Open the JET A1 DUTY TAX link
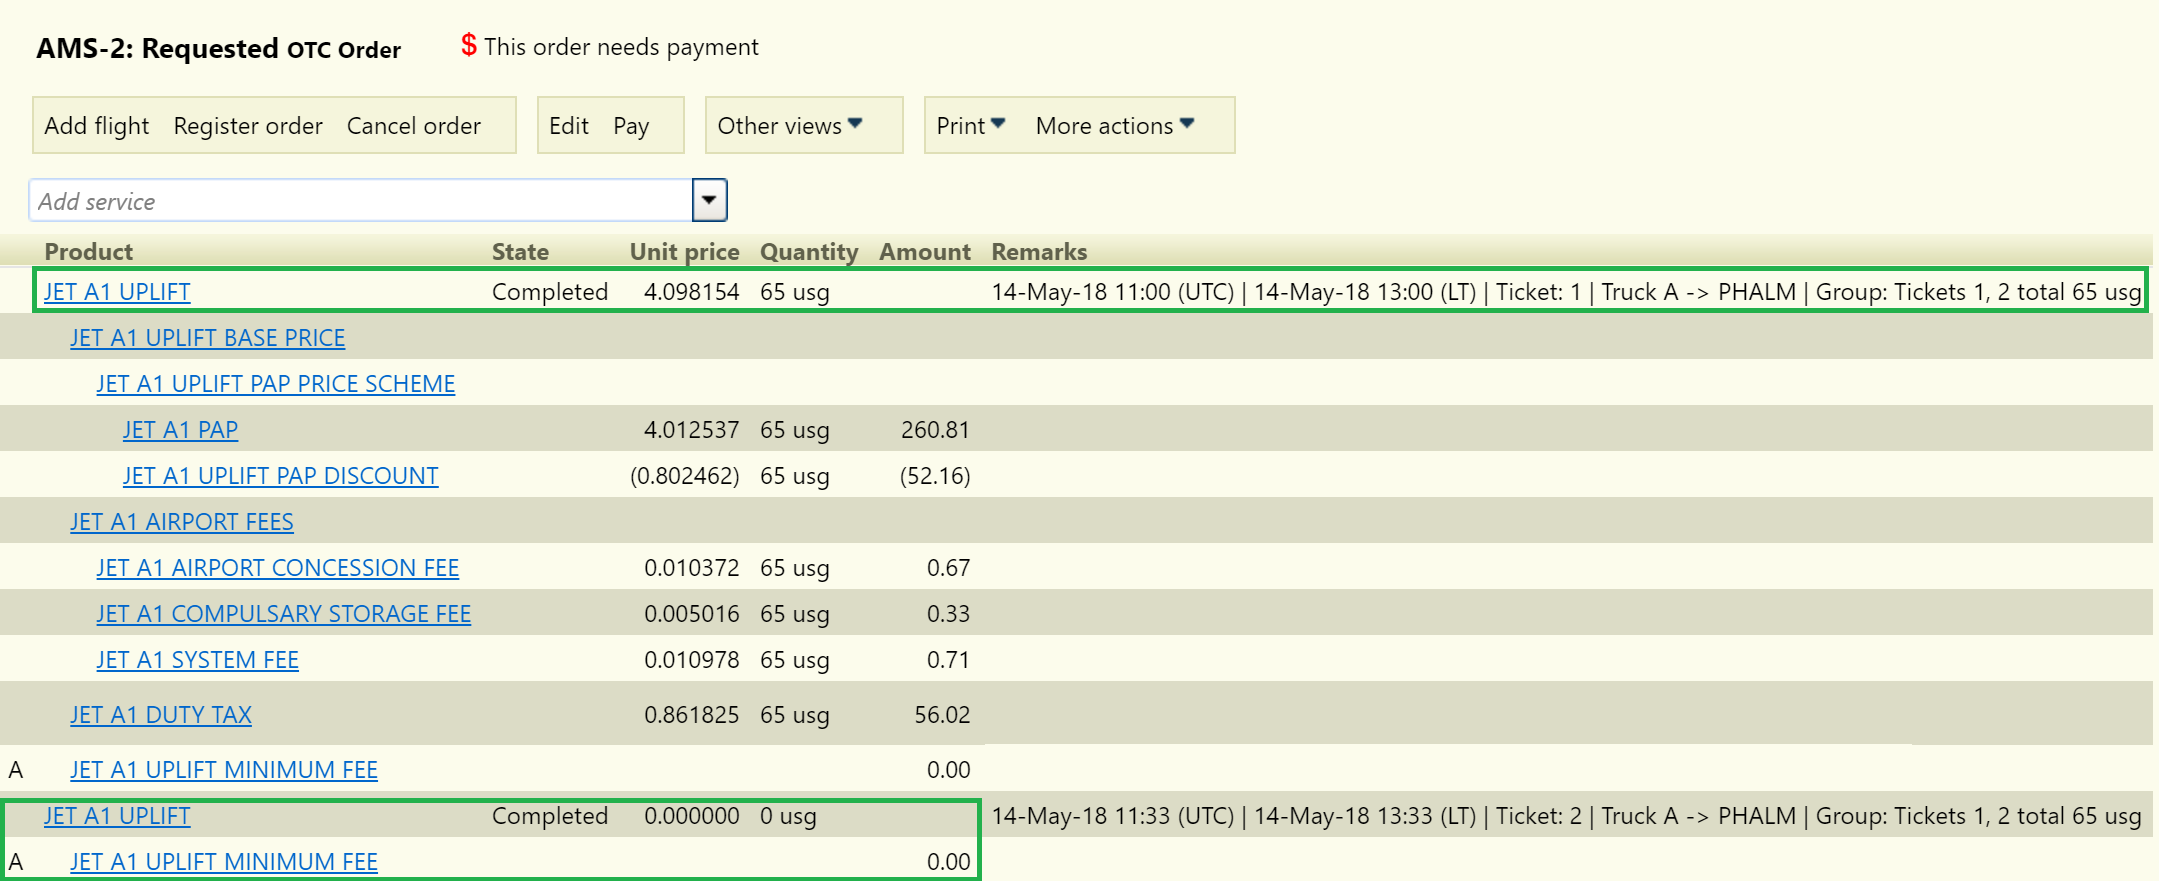 (x=161, y=715)
